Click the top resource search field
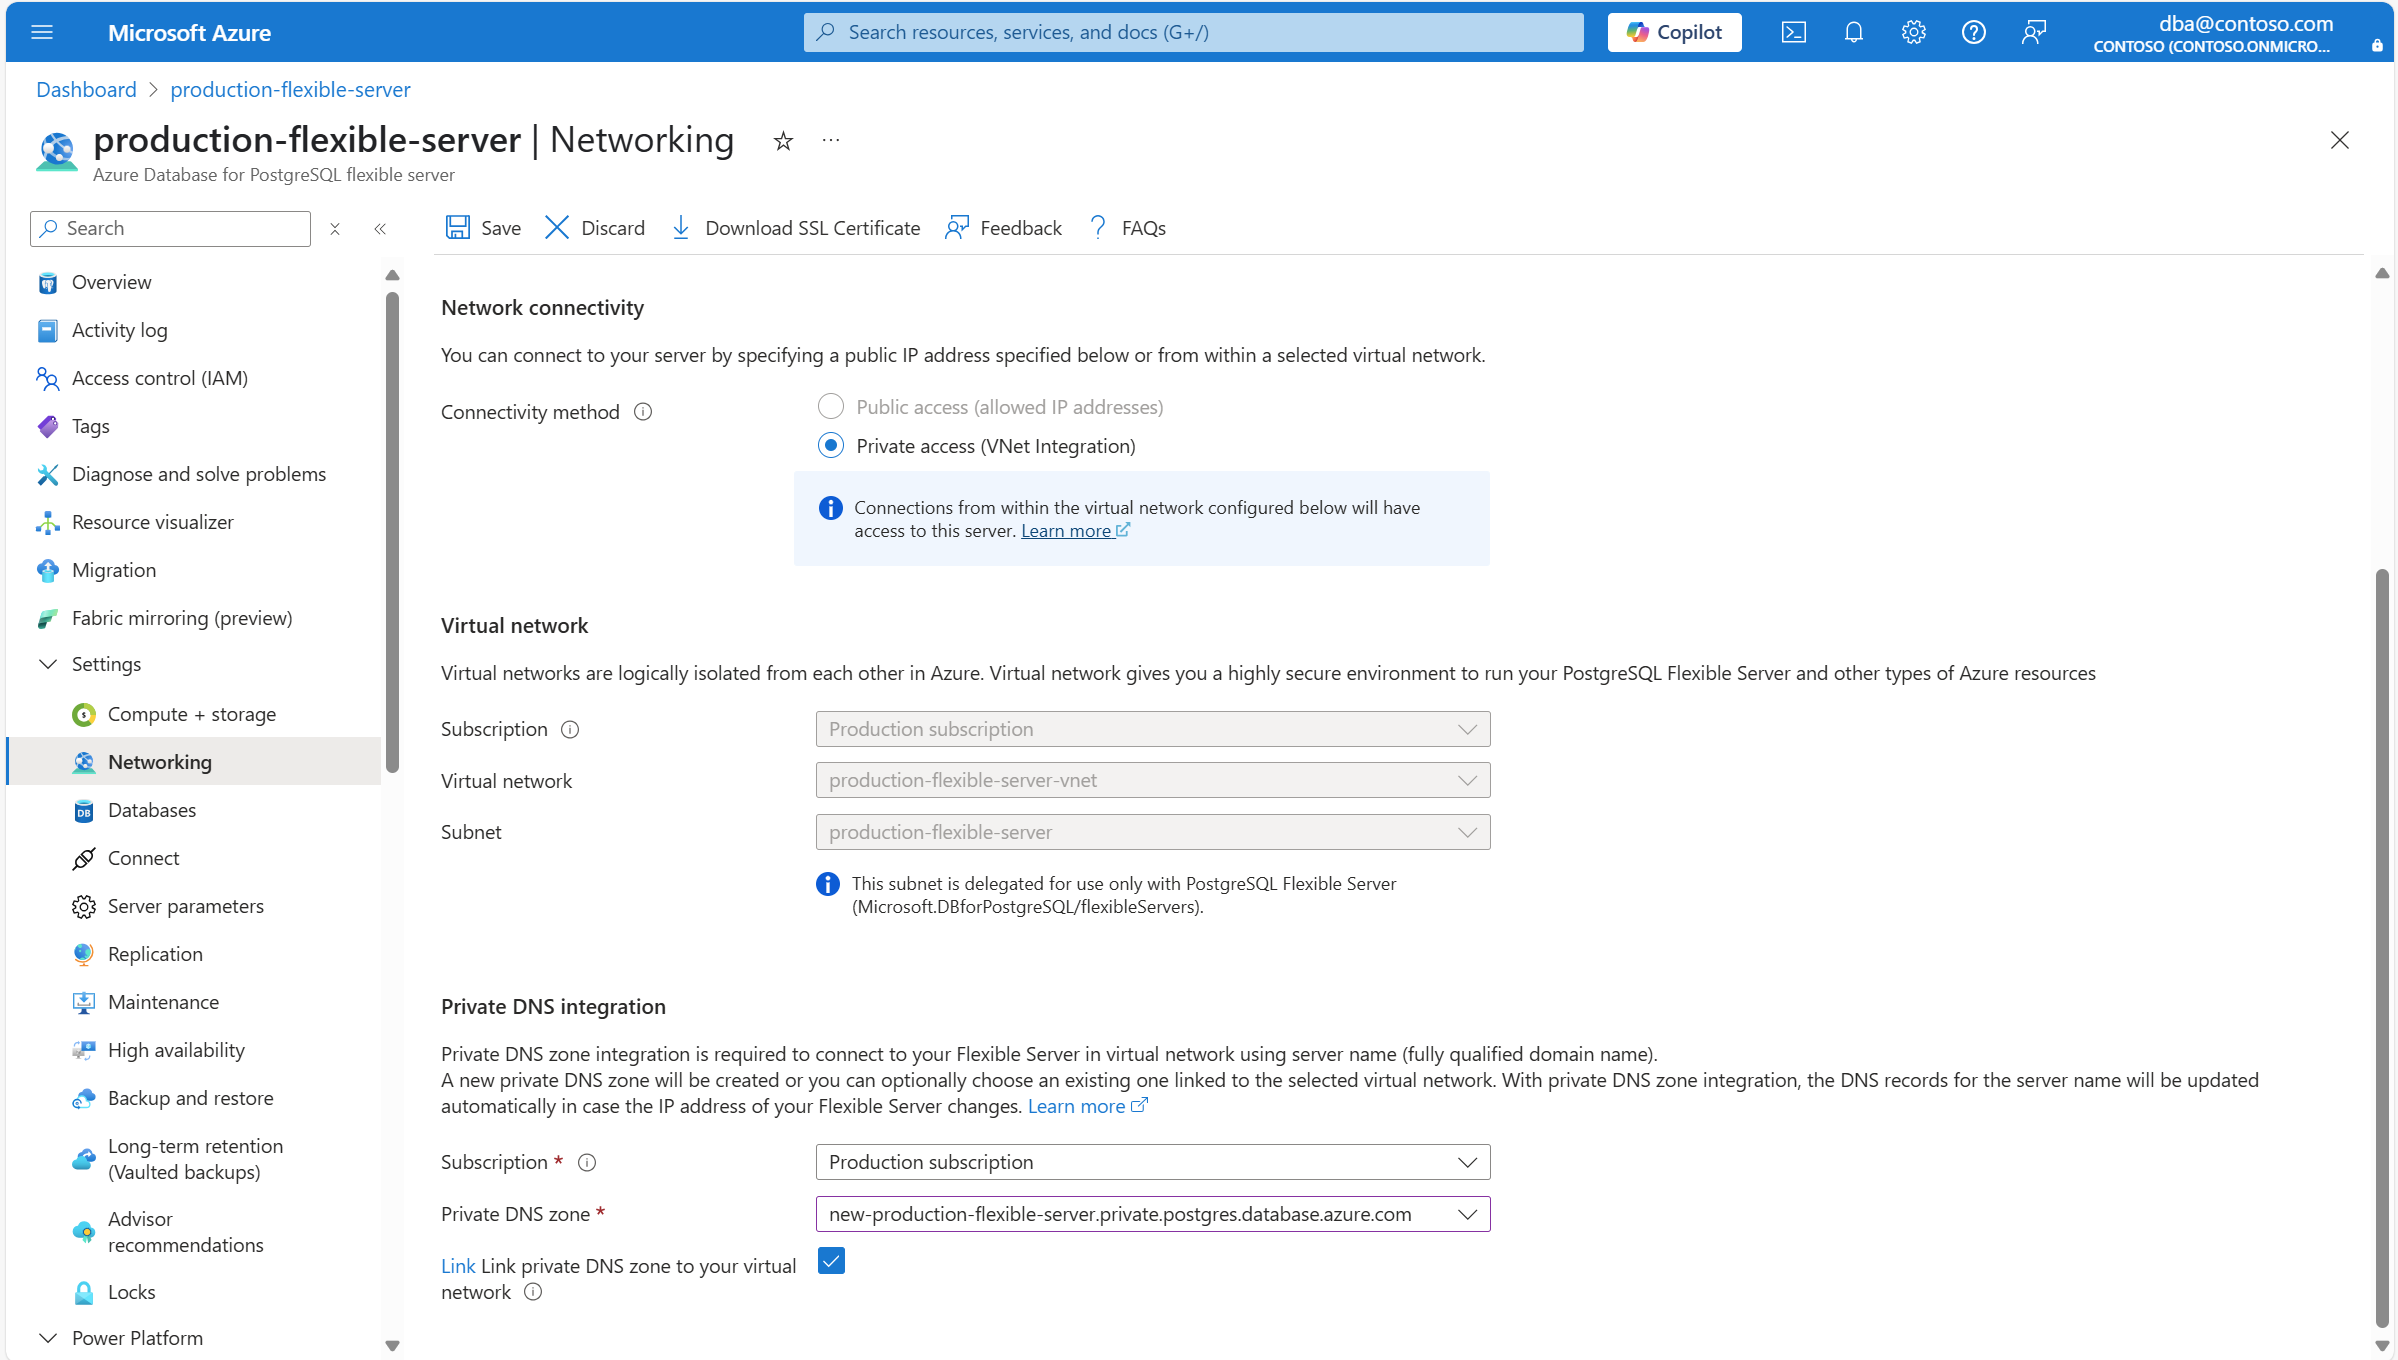 pos(1192,32)
